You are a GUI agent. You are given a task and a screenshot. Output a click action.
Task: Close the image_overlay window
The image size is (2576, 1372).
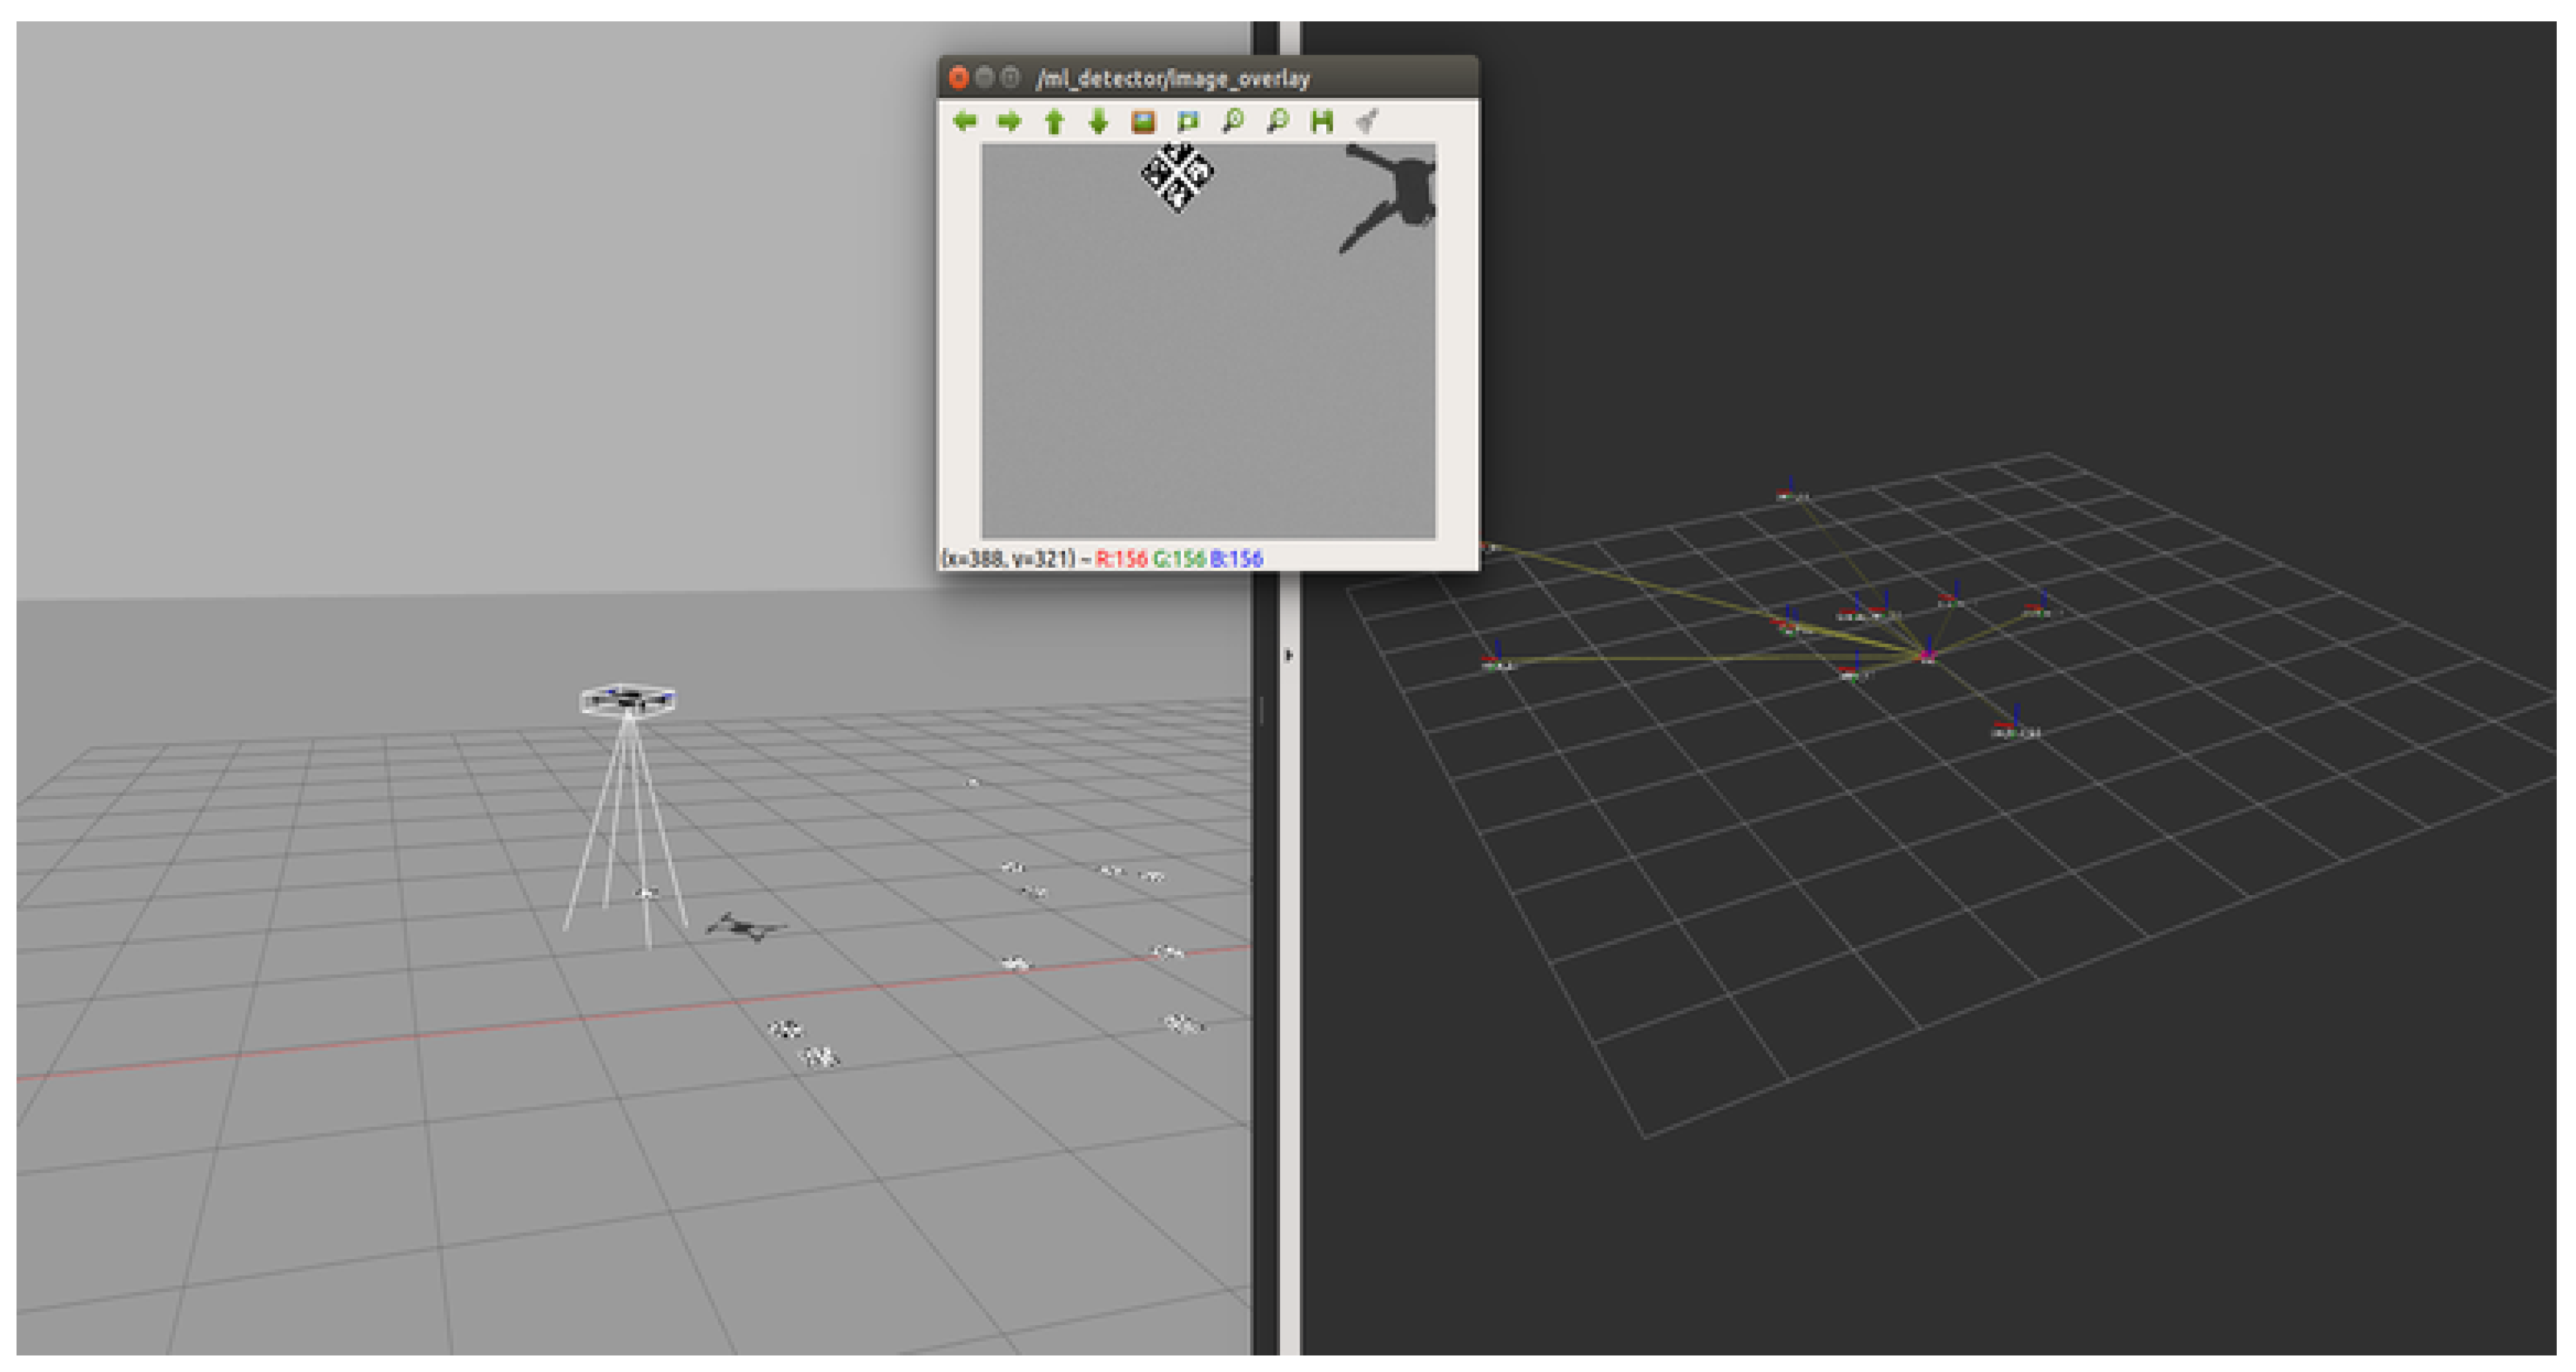coord(958,77)
